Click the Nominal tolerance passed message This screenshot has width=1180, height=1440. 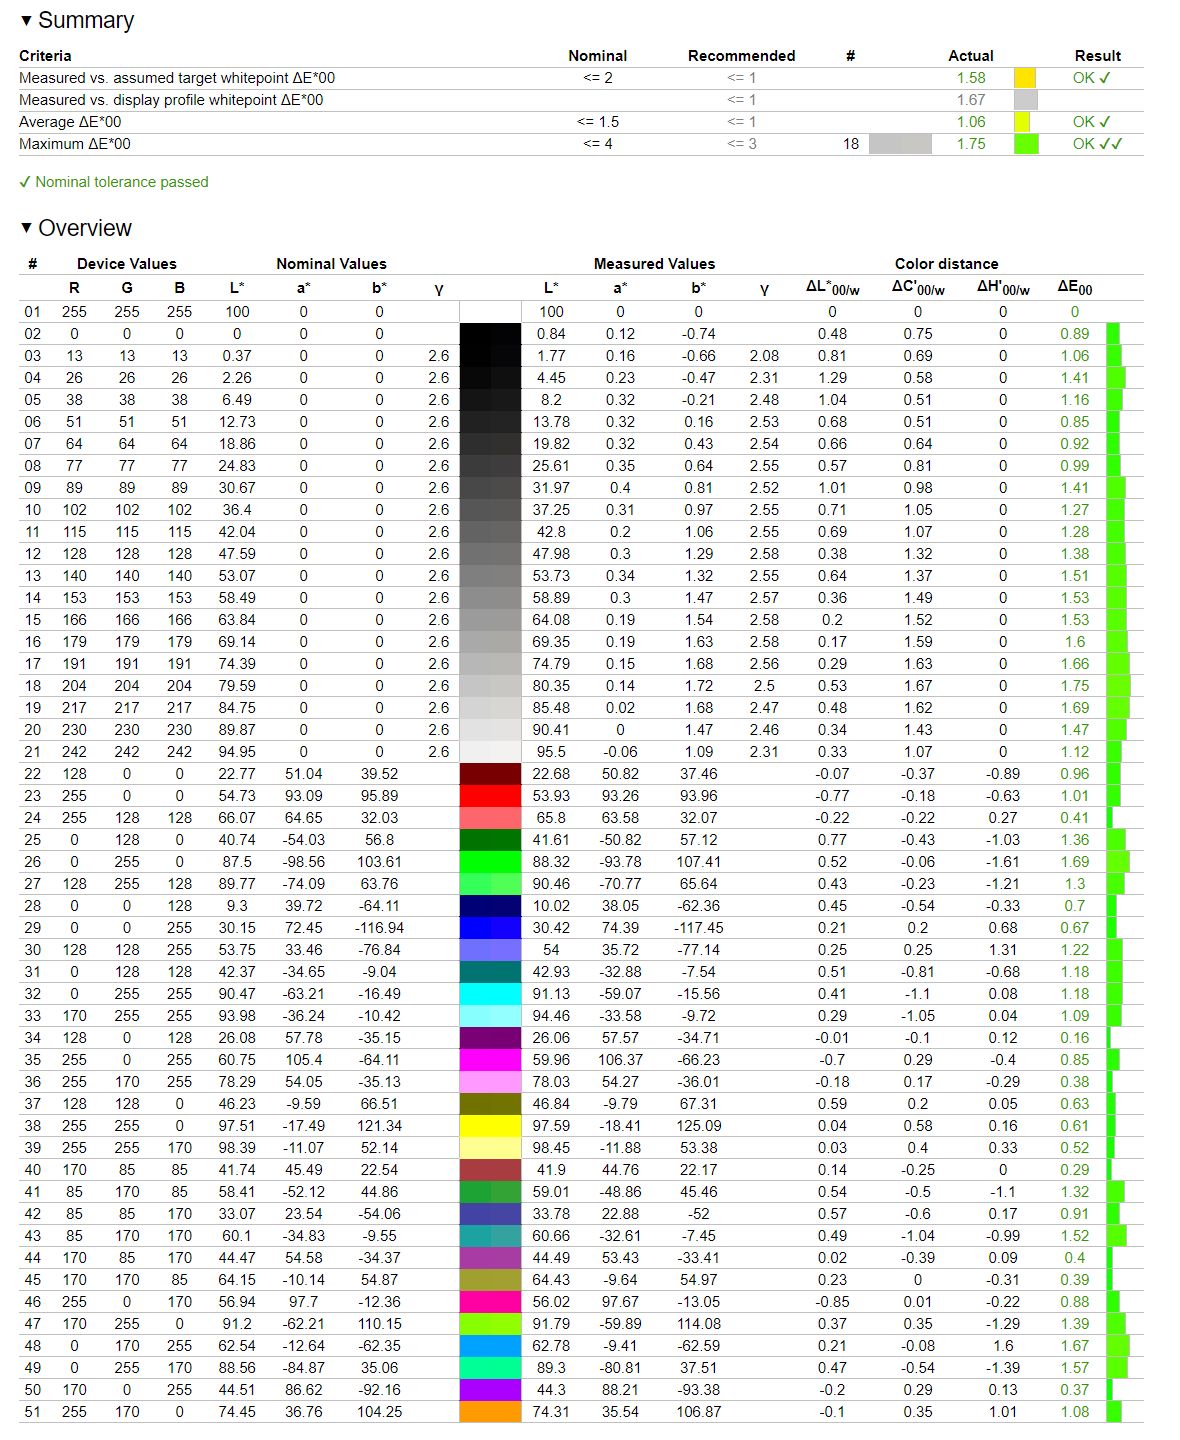click(113, 182)
